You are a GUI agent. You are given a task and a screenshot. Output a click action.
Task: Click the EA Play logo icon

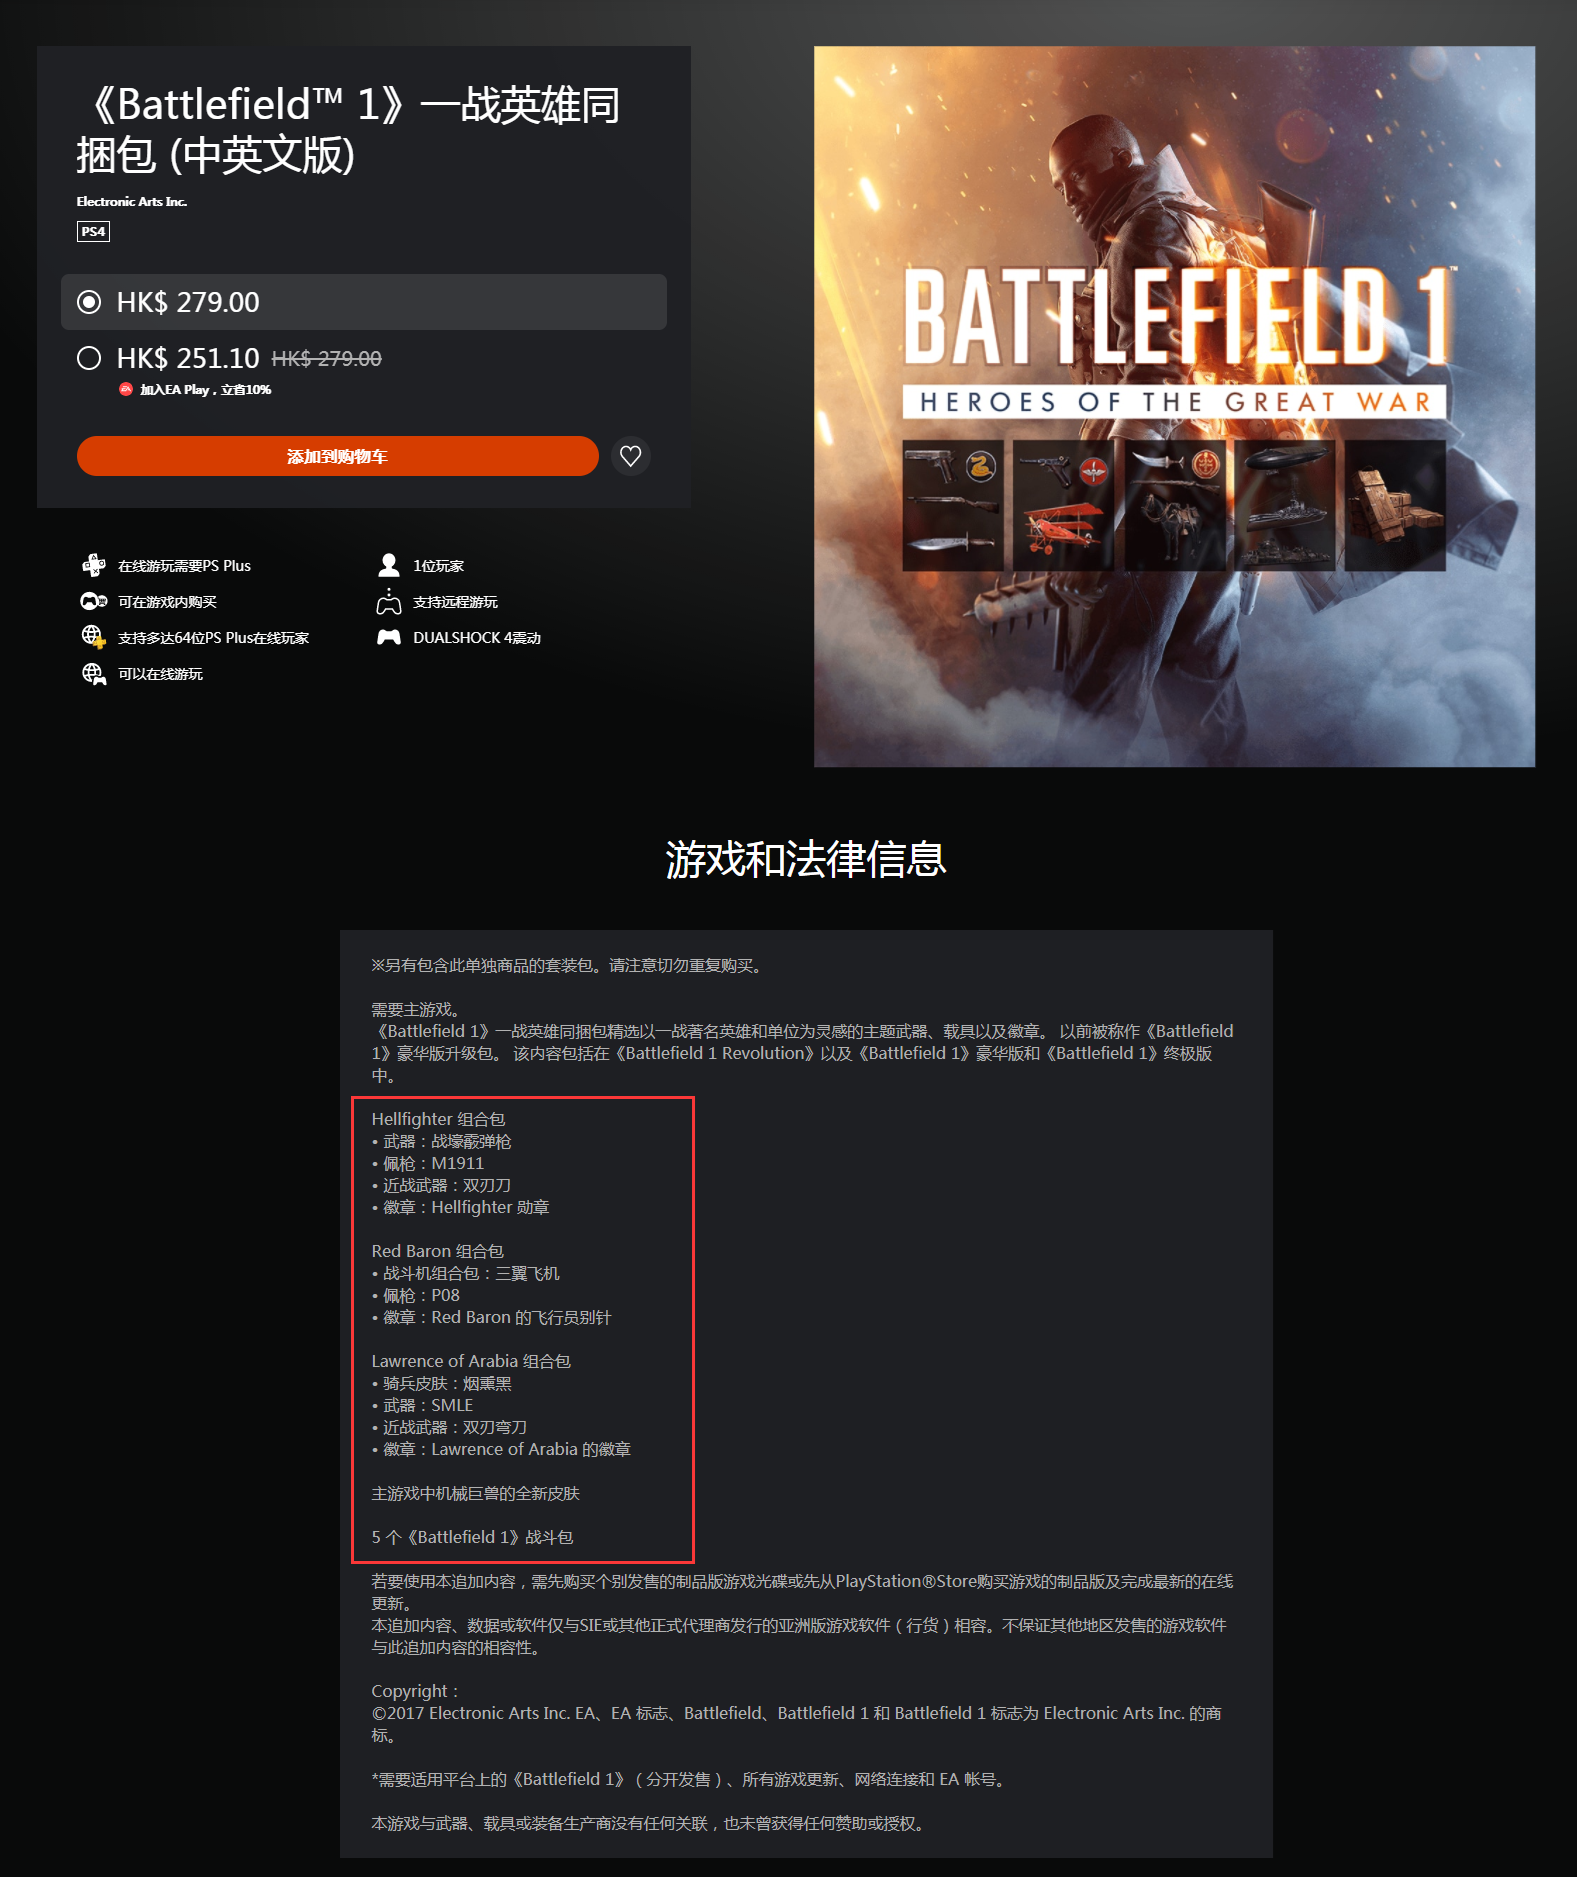coord(126,389)
